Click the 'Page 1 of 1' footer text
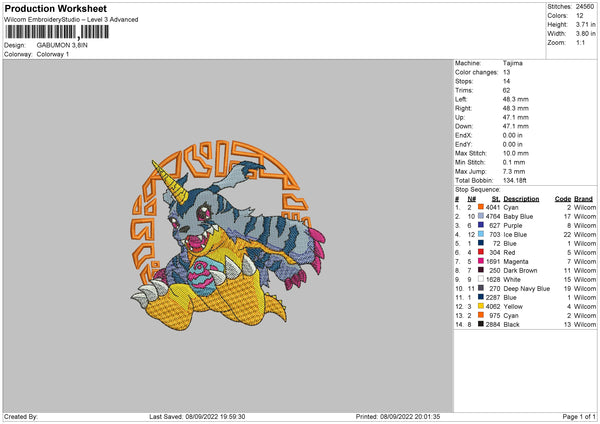Viewport: 600px width, 424px height. [x=579, y=416]
